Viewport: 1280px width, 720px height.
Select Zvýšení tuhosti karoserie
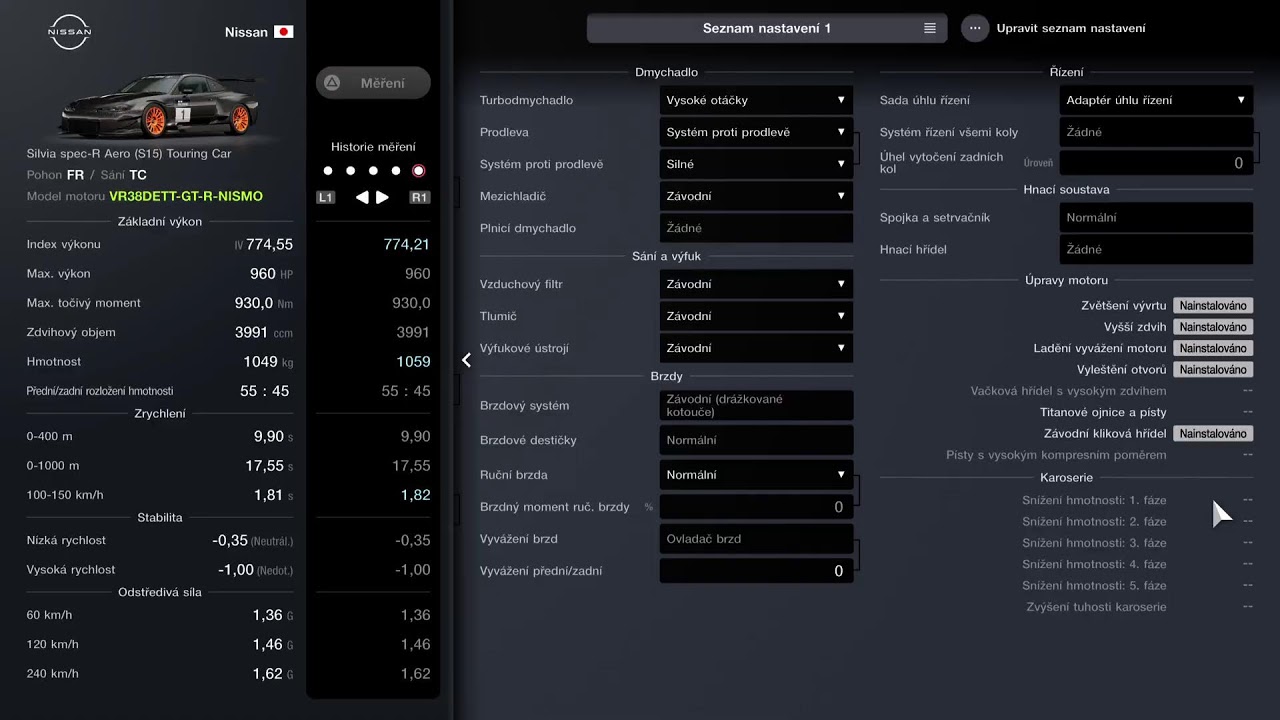pyautogui.click(x=1096, y=607)
